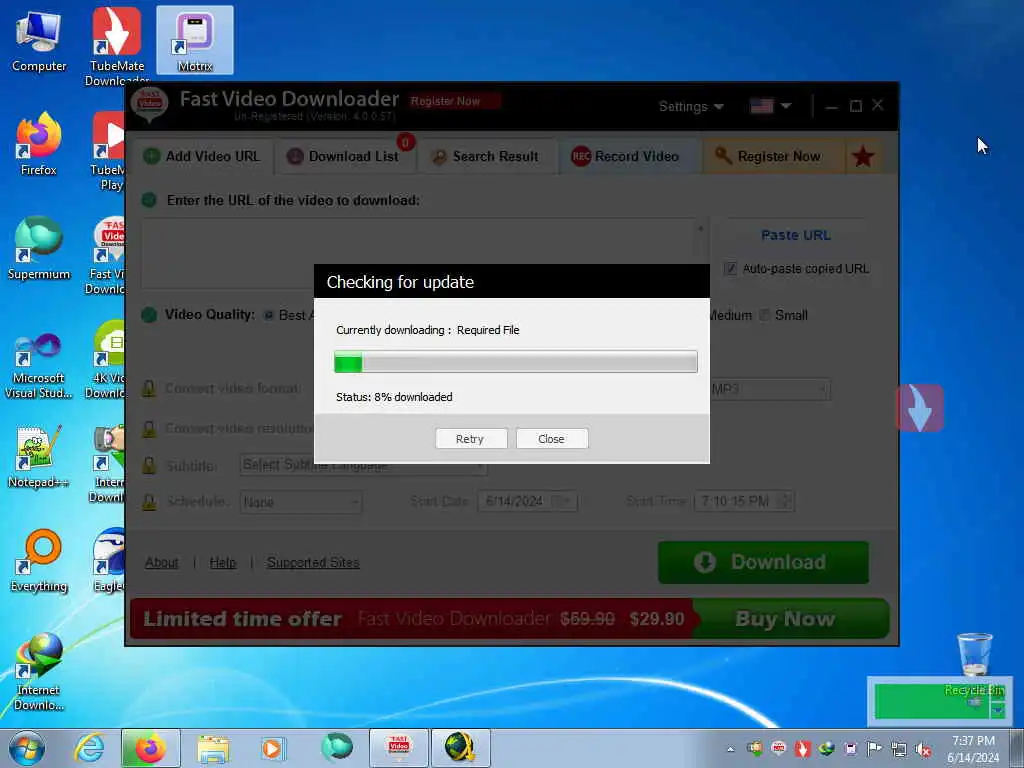Select the Supermium desktop shortcut
Image resolution: width=1024 pixels, height=768 pixels.
pyautogui.click(x=39, y=248)
